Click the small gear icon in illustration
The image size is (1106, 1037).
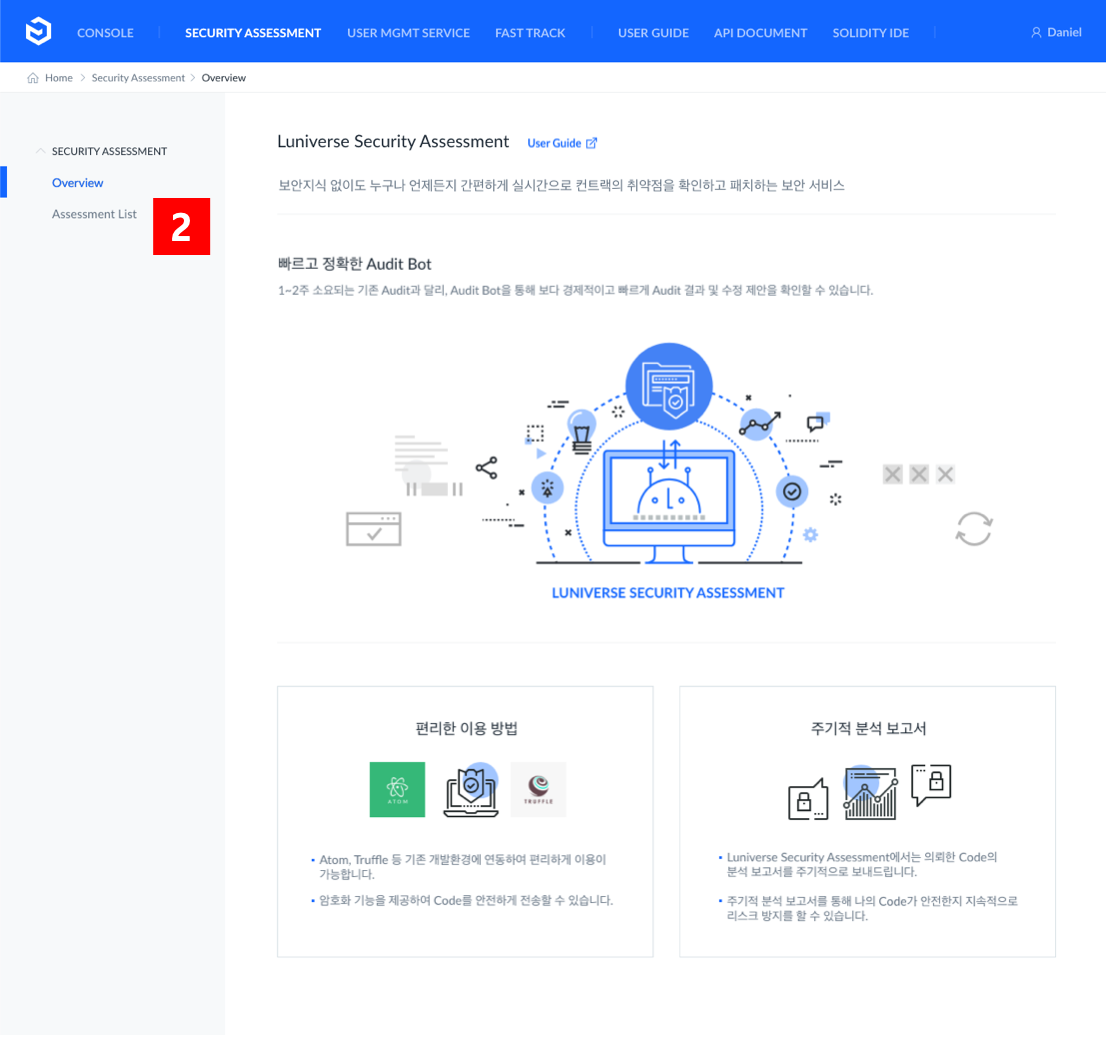point(810,535)
